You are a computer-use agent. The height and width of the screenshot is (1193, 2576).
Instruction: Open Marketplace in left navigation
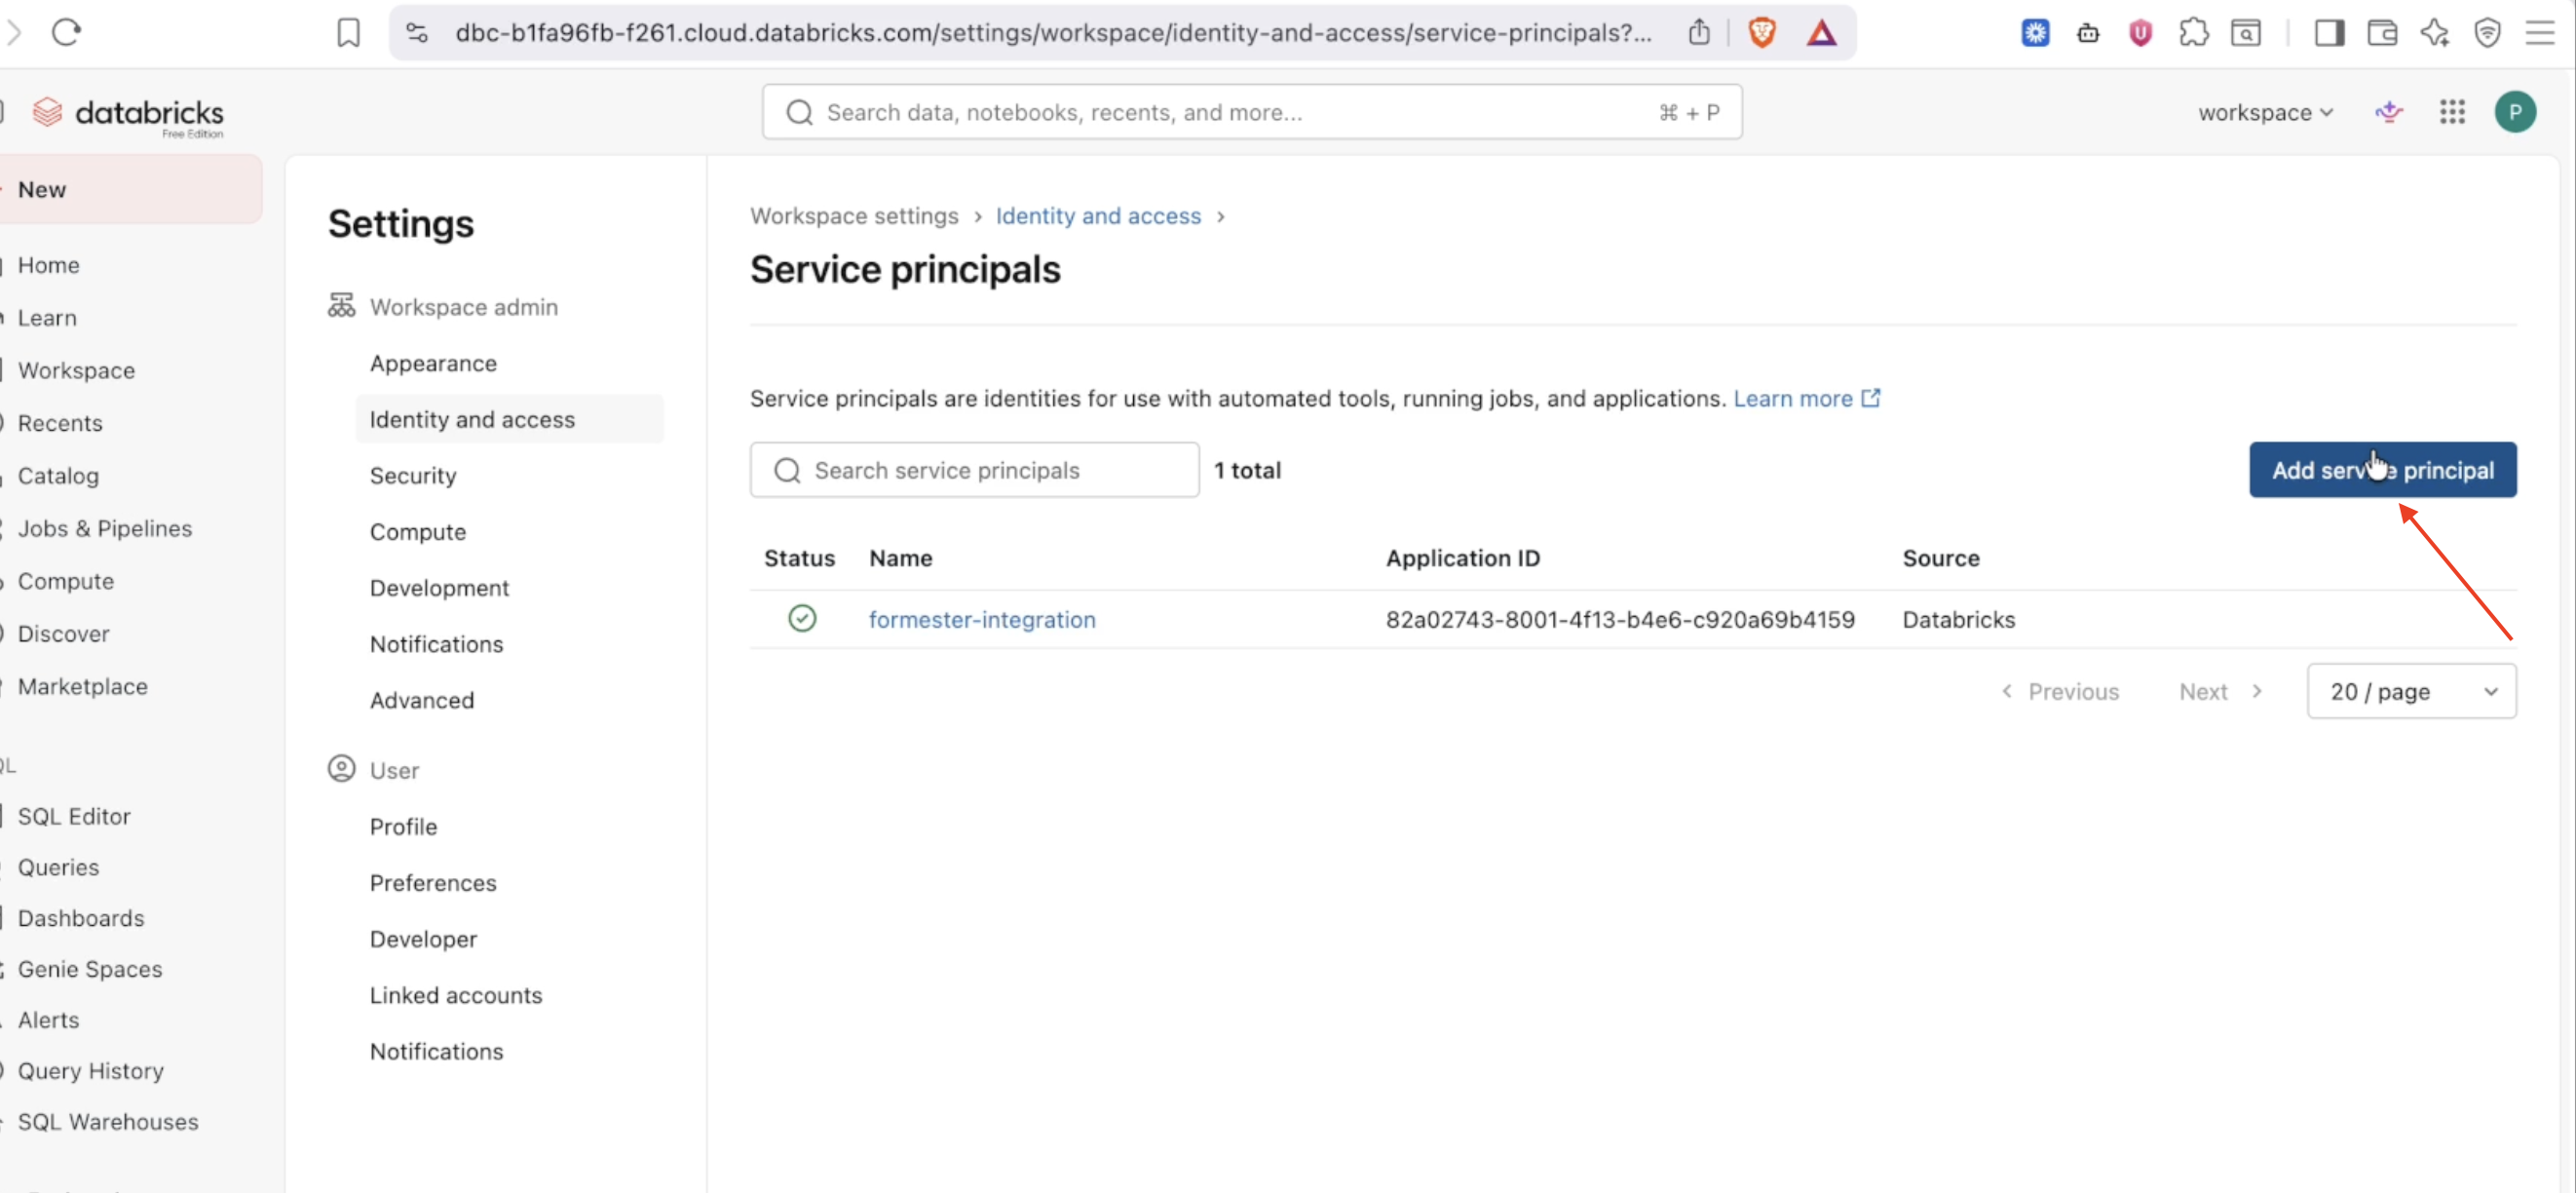point(82,686)
